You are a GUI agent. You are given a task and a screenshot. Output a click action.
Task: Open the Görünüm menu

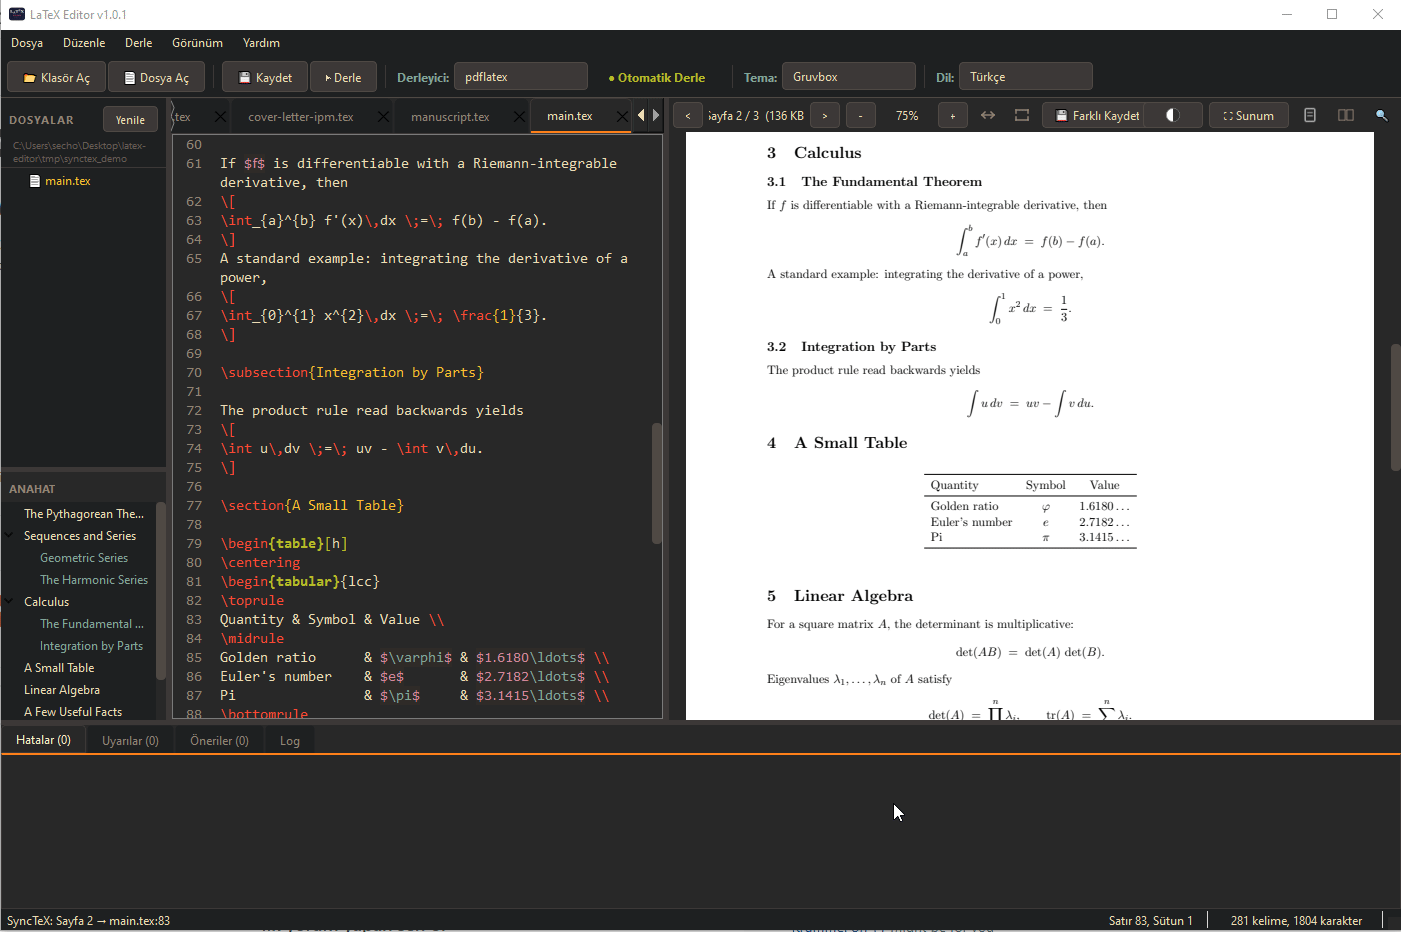coord(197,43)
